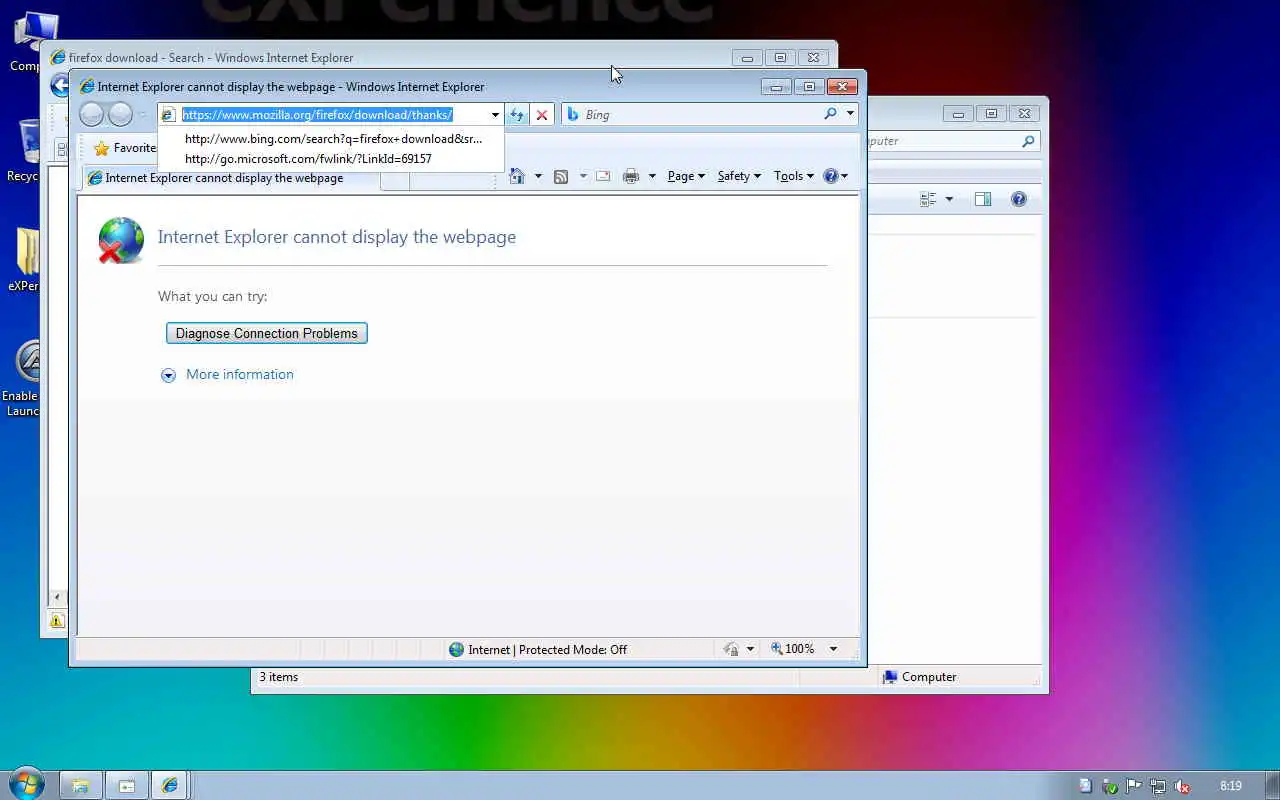Click Diagnose Connection Problems button
The image size is (1280, 800).
(x=267, y=333)
